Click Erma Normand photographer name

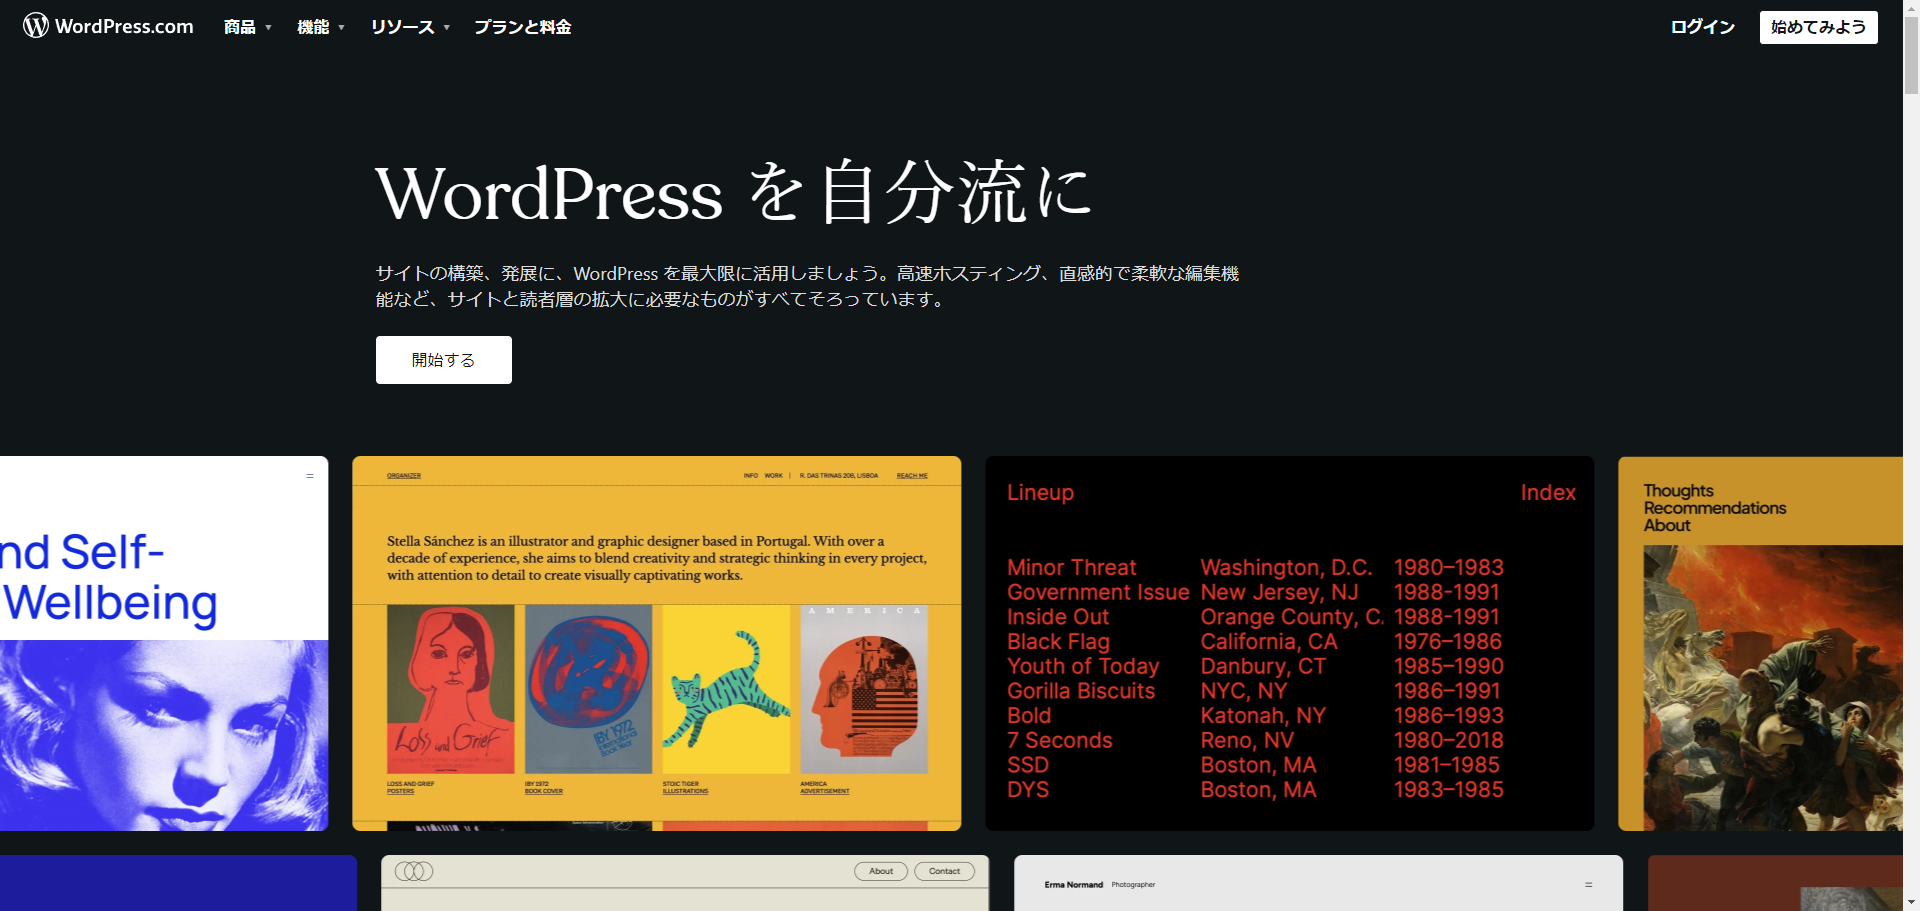[1073, 885]
